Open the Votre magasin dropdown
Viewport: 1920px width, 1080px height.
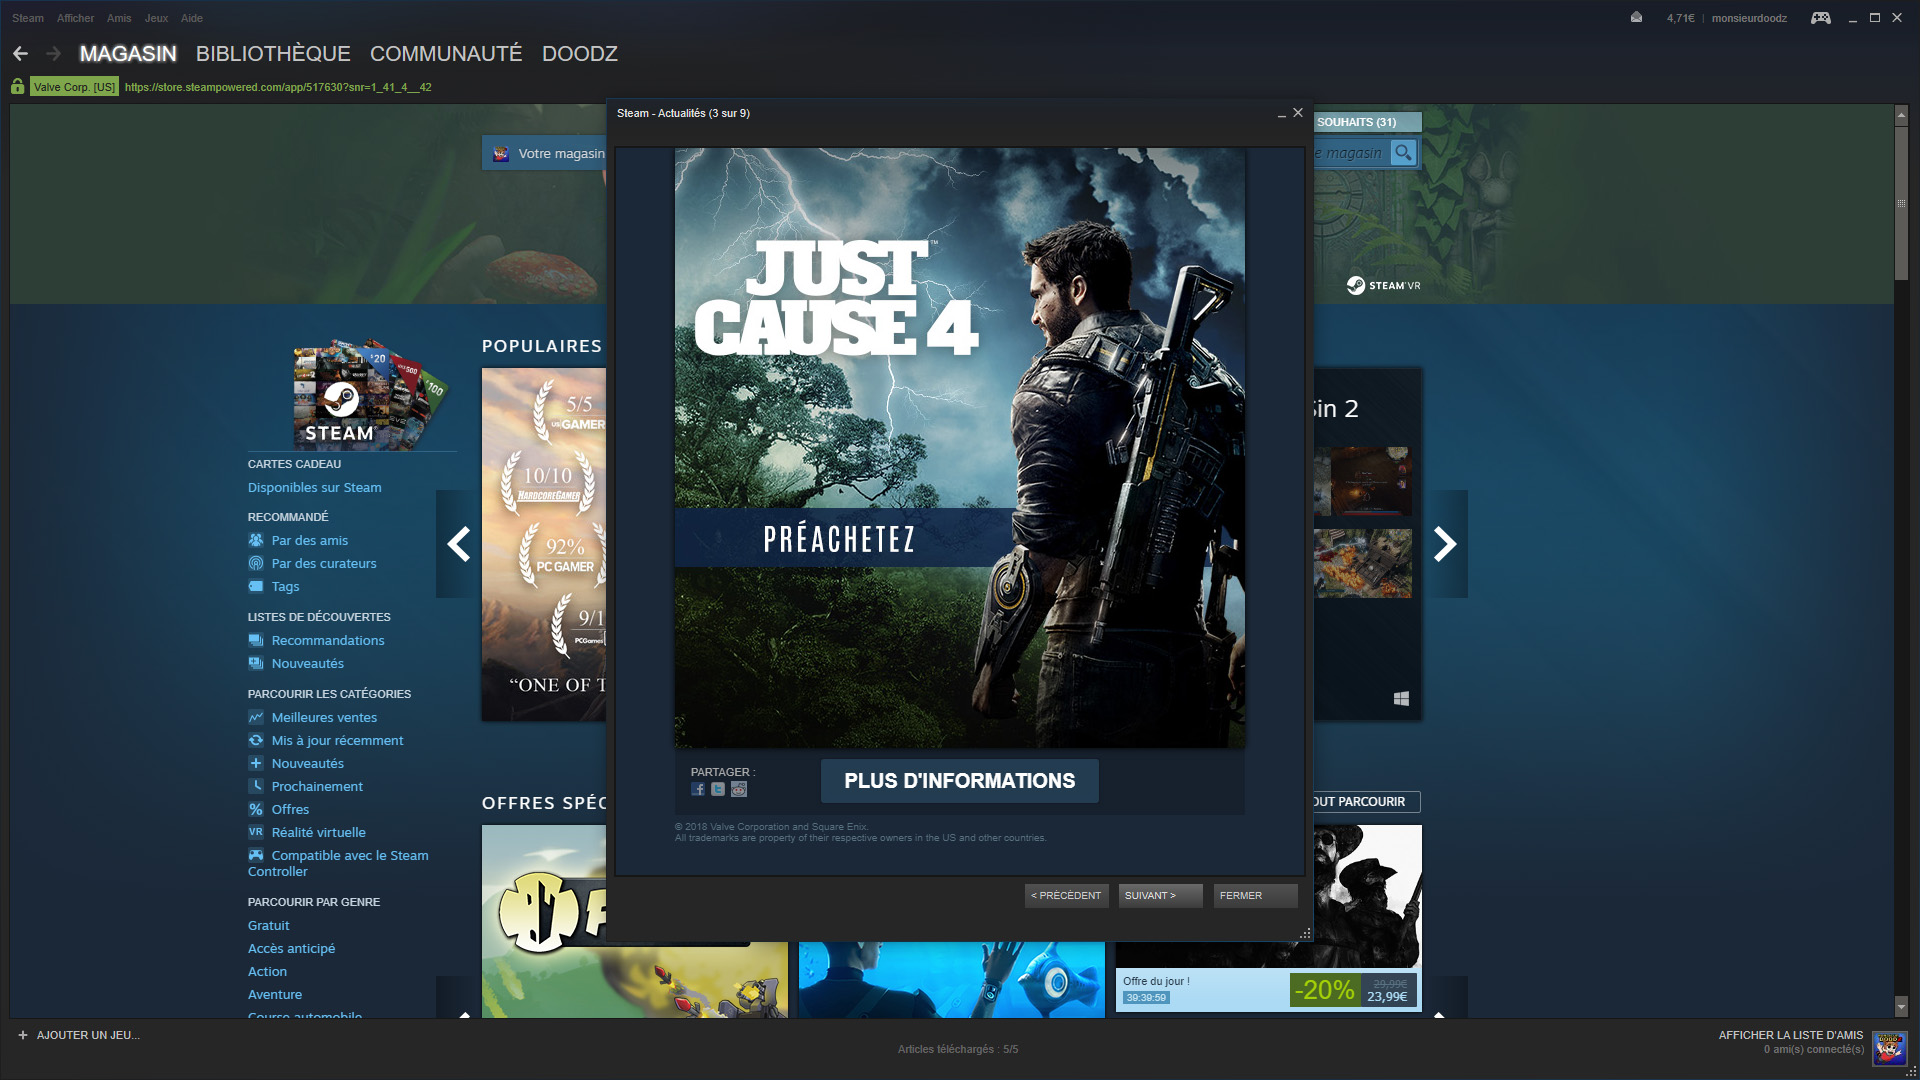546,153
